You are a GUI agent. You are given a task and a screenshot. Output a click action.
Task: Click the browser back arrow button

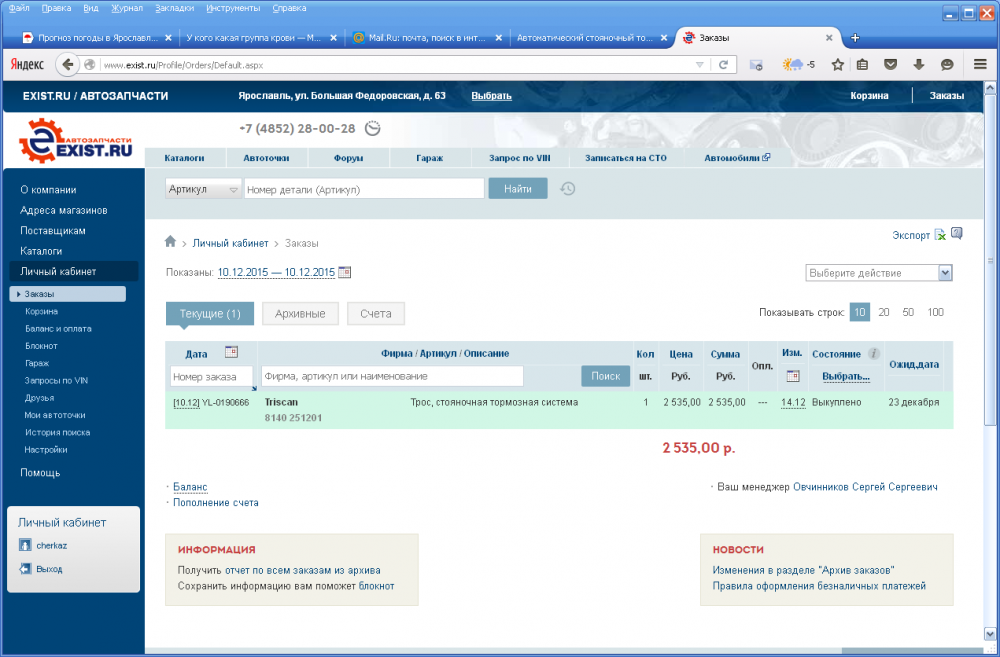click(68, 64)
